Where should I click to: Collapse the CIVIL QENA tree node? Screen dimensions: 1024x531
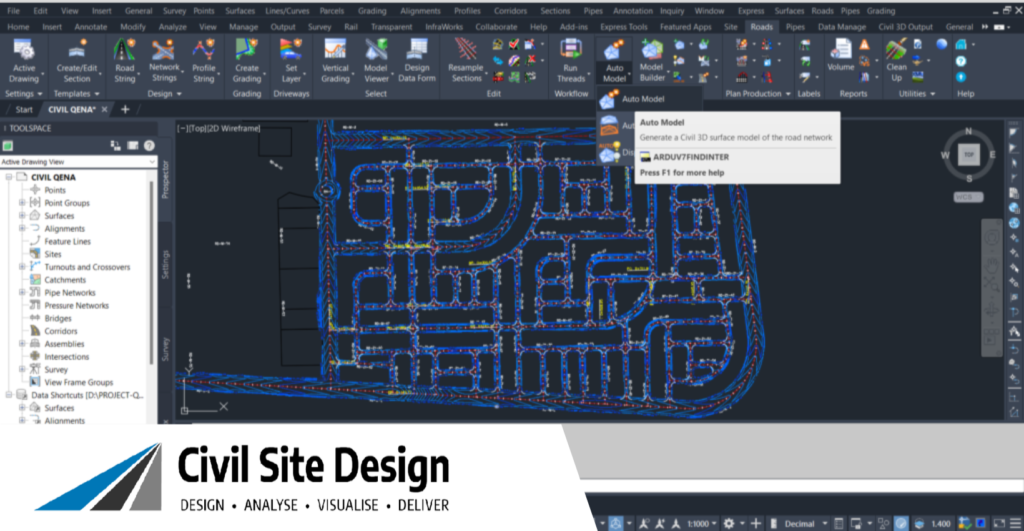(x=9, y=177)
